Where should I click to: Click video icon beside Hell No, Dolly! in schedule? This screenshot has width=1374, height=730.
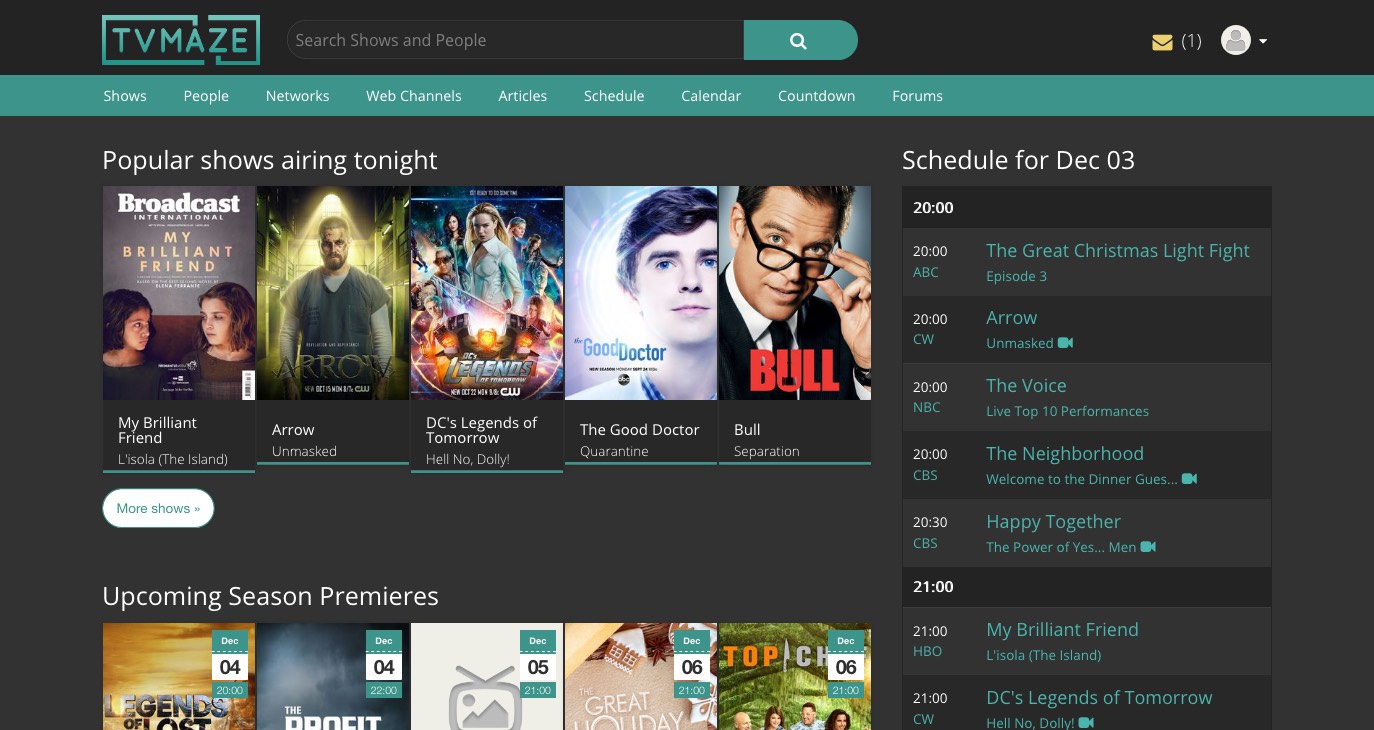(x=1087, y=723)
